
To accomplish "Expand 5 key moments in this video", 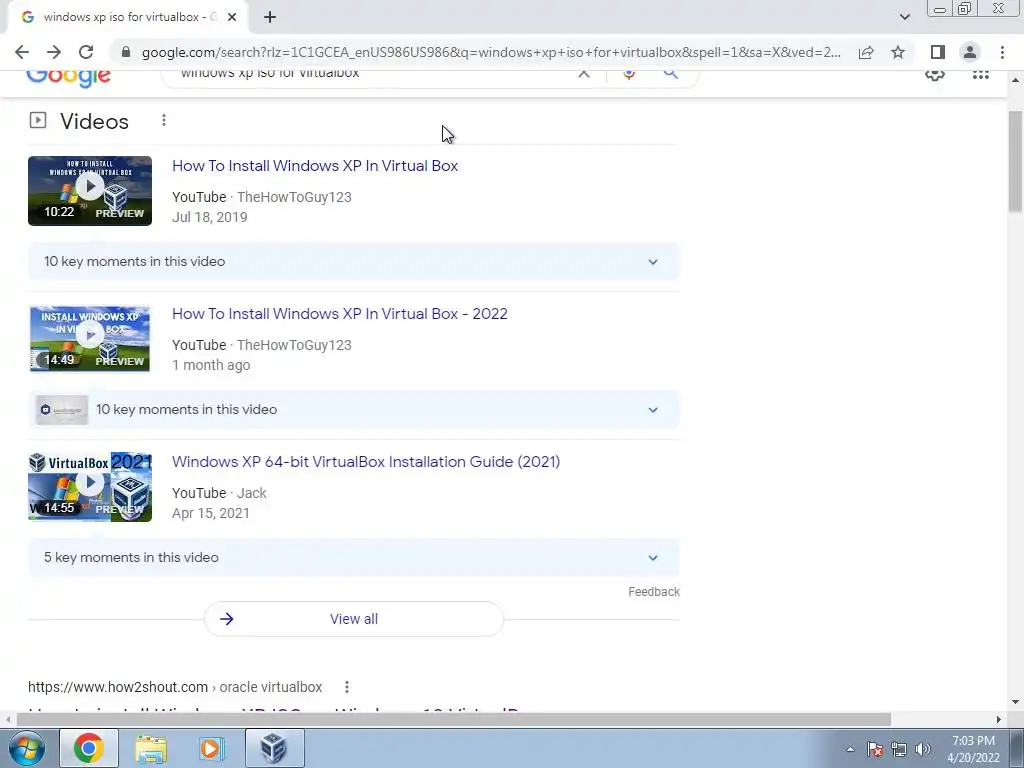I will point(353,558).
